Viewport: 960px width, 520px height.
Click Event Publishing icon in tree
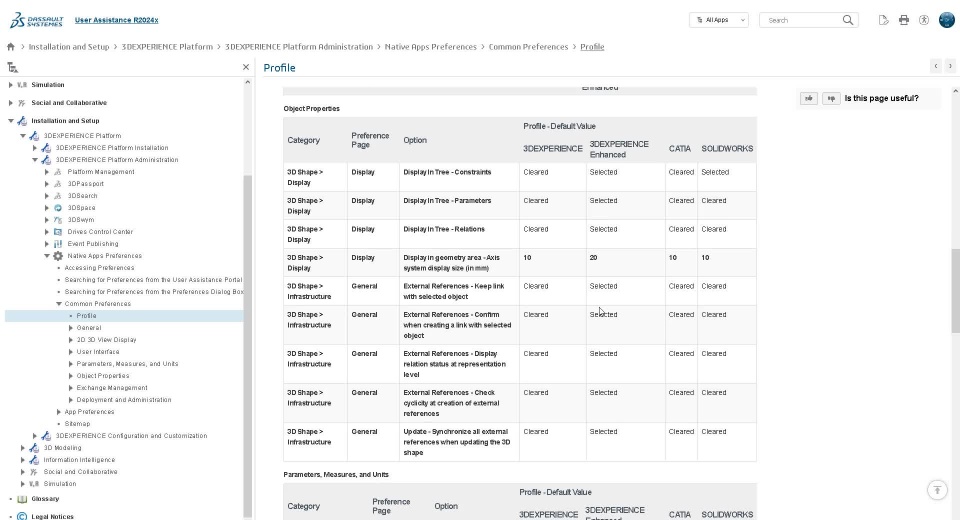(x=58, y=244)
